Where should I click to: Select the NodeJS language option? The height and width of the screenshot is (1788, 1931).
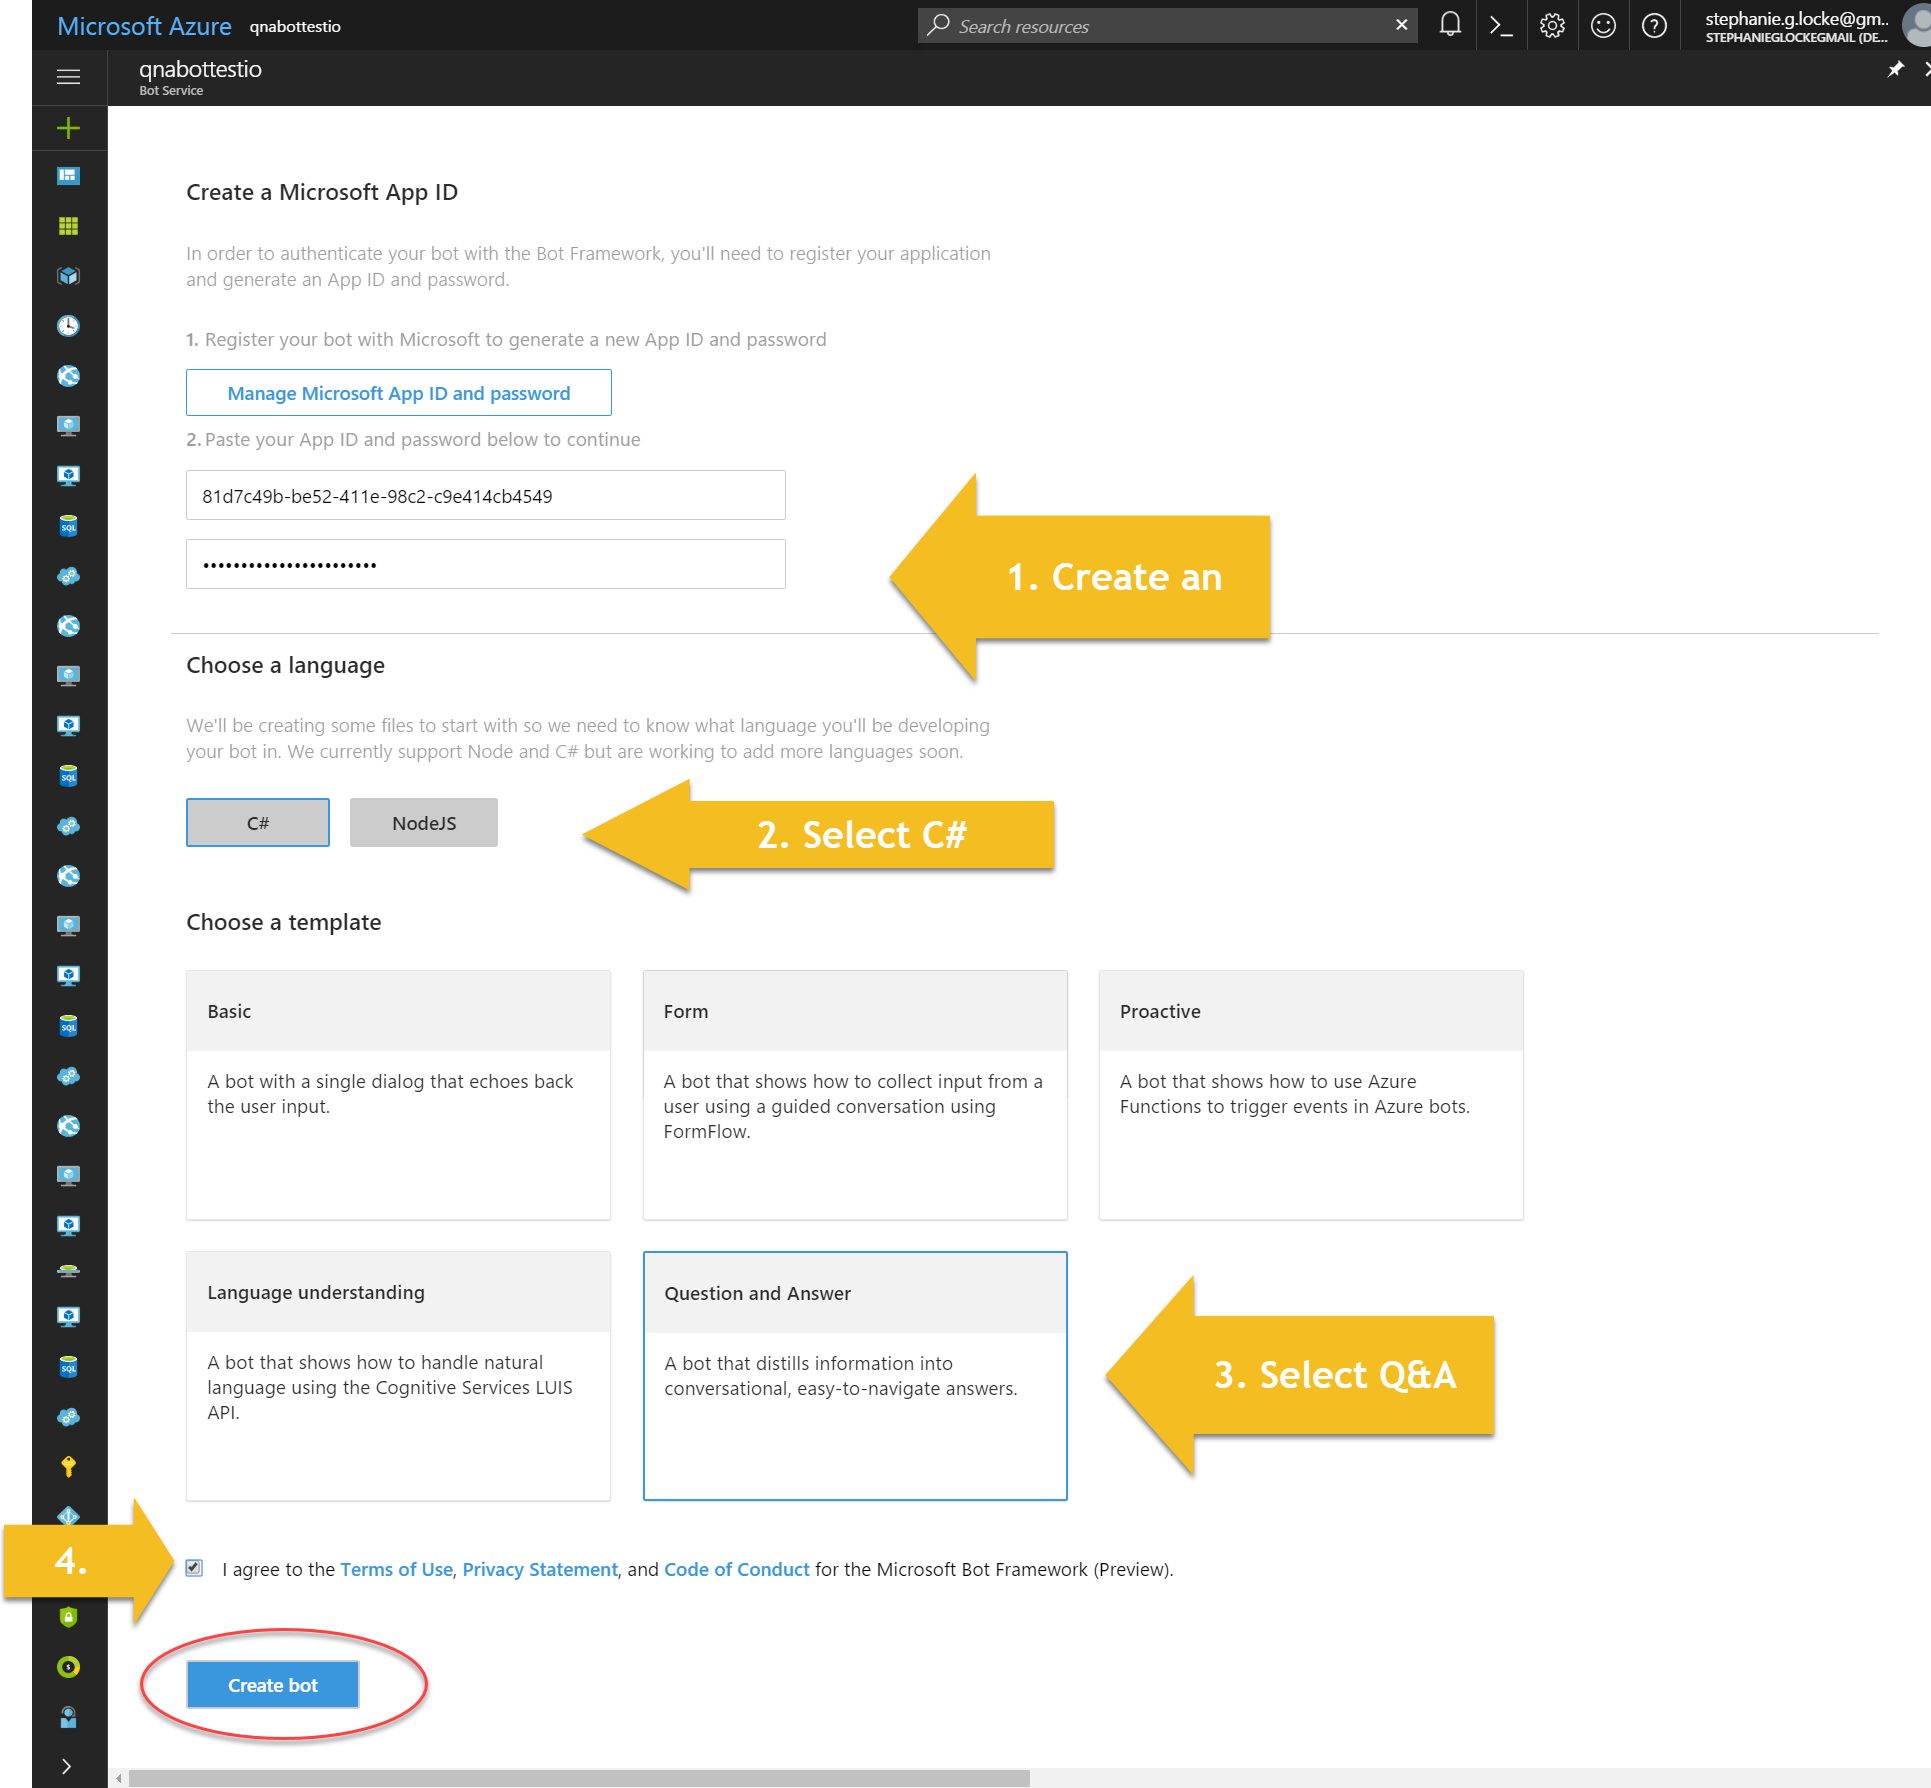tap(424, 822)
